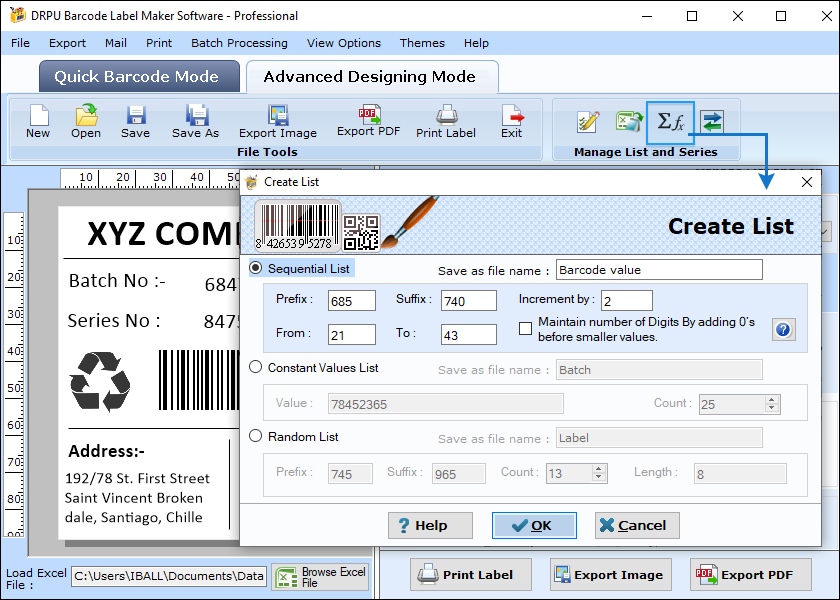
Task: Open the Export menu
Action: 68,43
